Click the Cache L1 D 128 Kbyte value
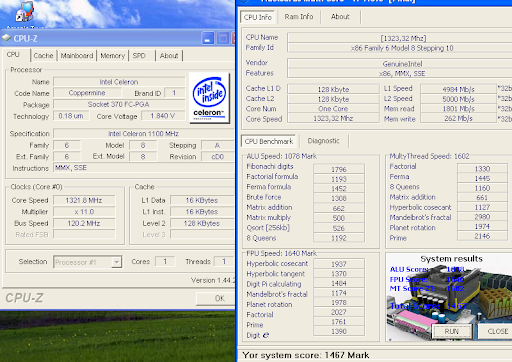 tap(333, 89)
